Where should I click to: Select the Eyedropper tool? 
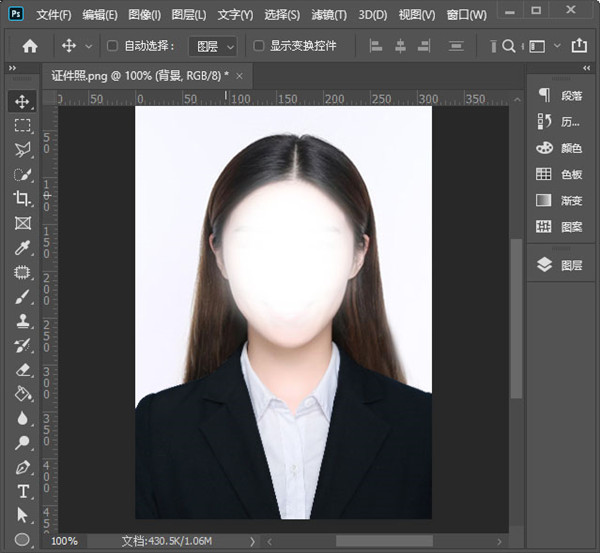tap(22, 248)
